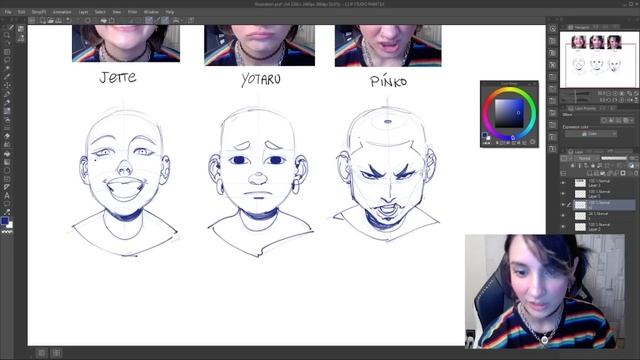Pick a shade in the color wheel square
Image resolution: width=640 pixels, height=360 pixels.
509,113
